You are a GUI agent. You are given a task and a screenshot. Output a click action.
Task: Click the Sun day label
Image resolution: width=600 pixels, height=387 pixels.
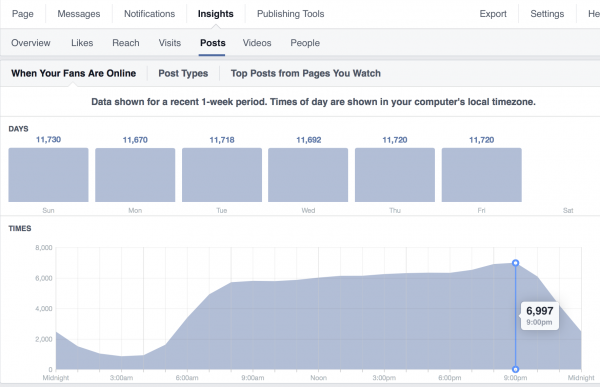48,210
